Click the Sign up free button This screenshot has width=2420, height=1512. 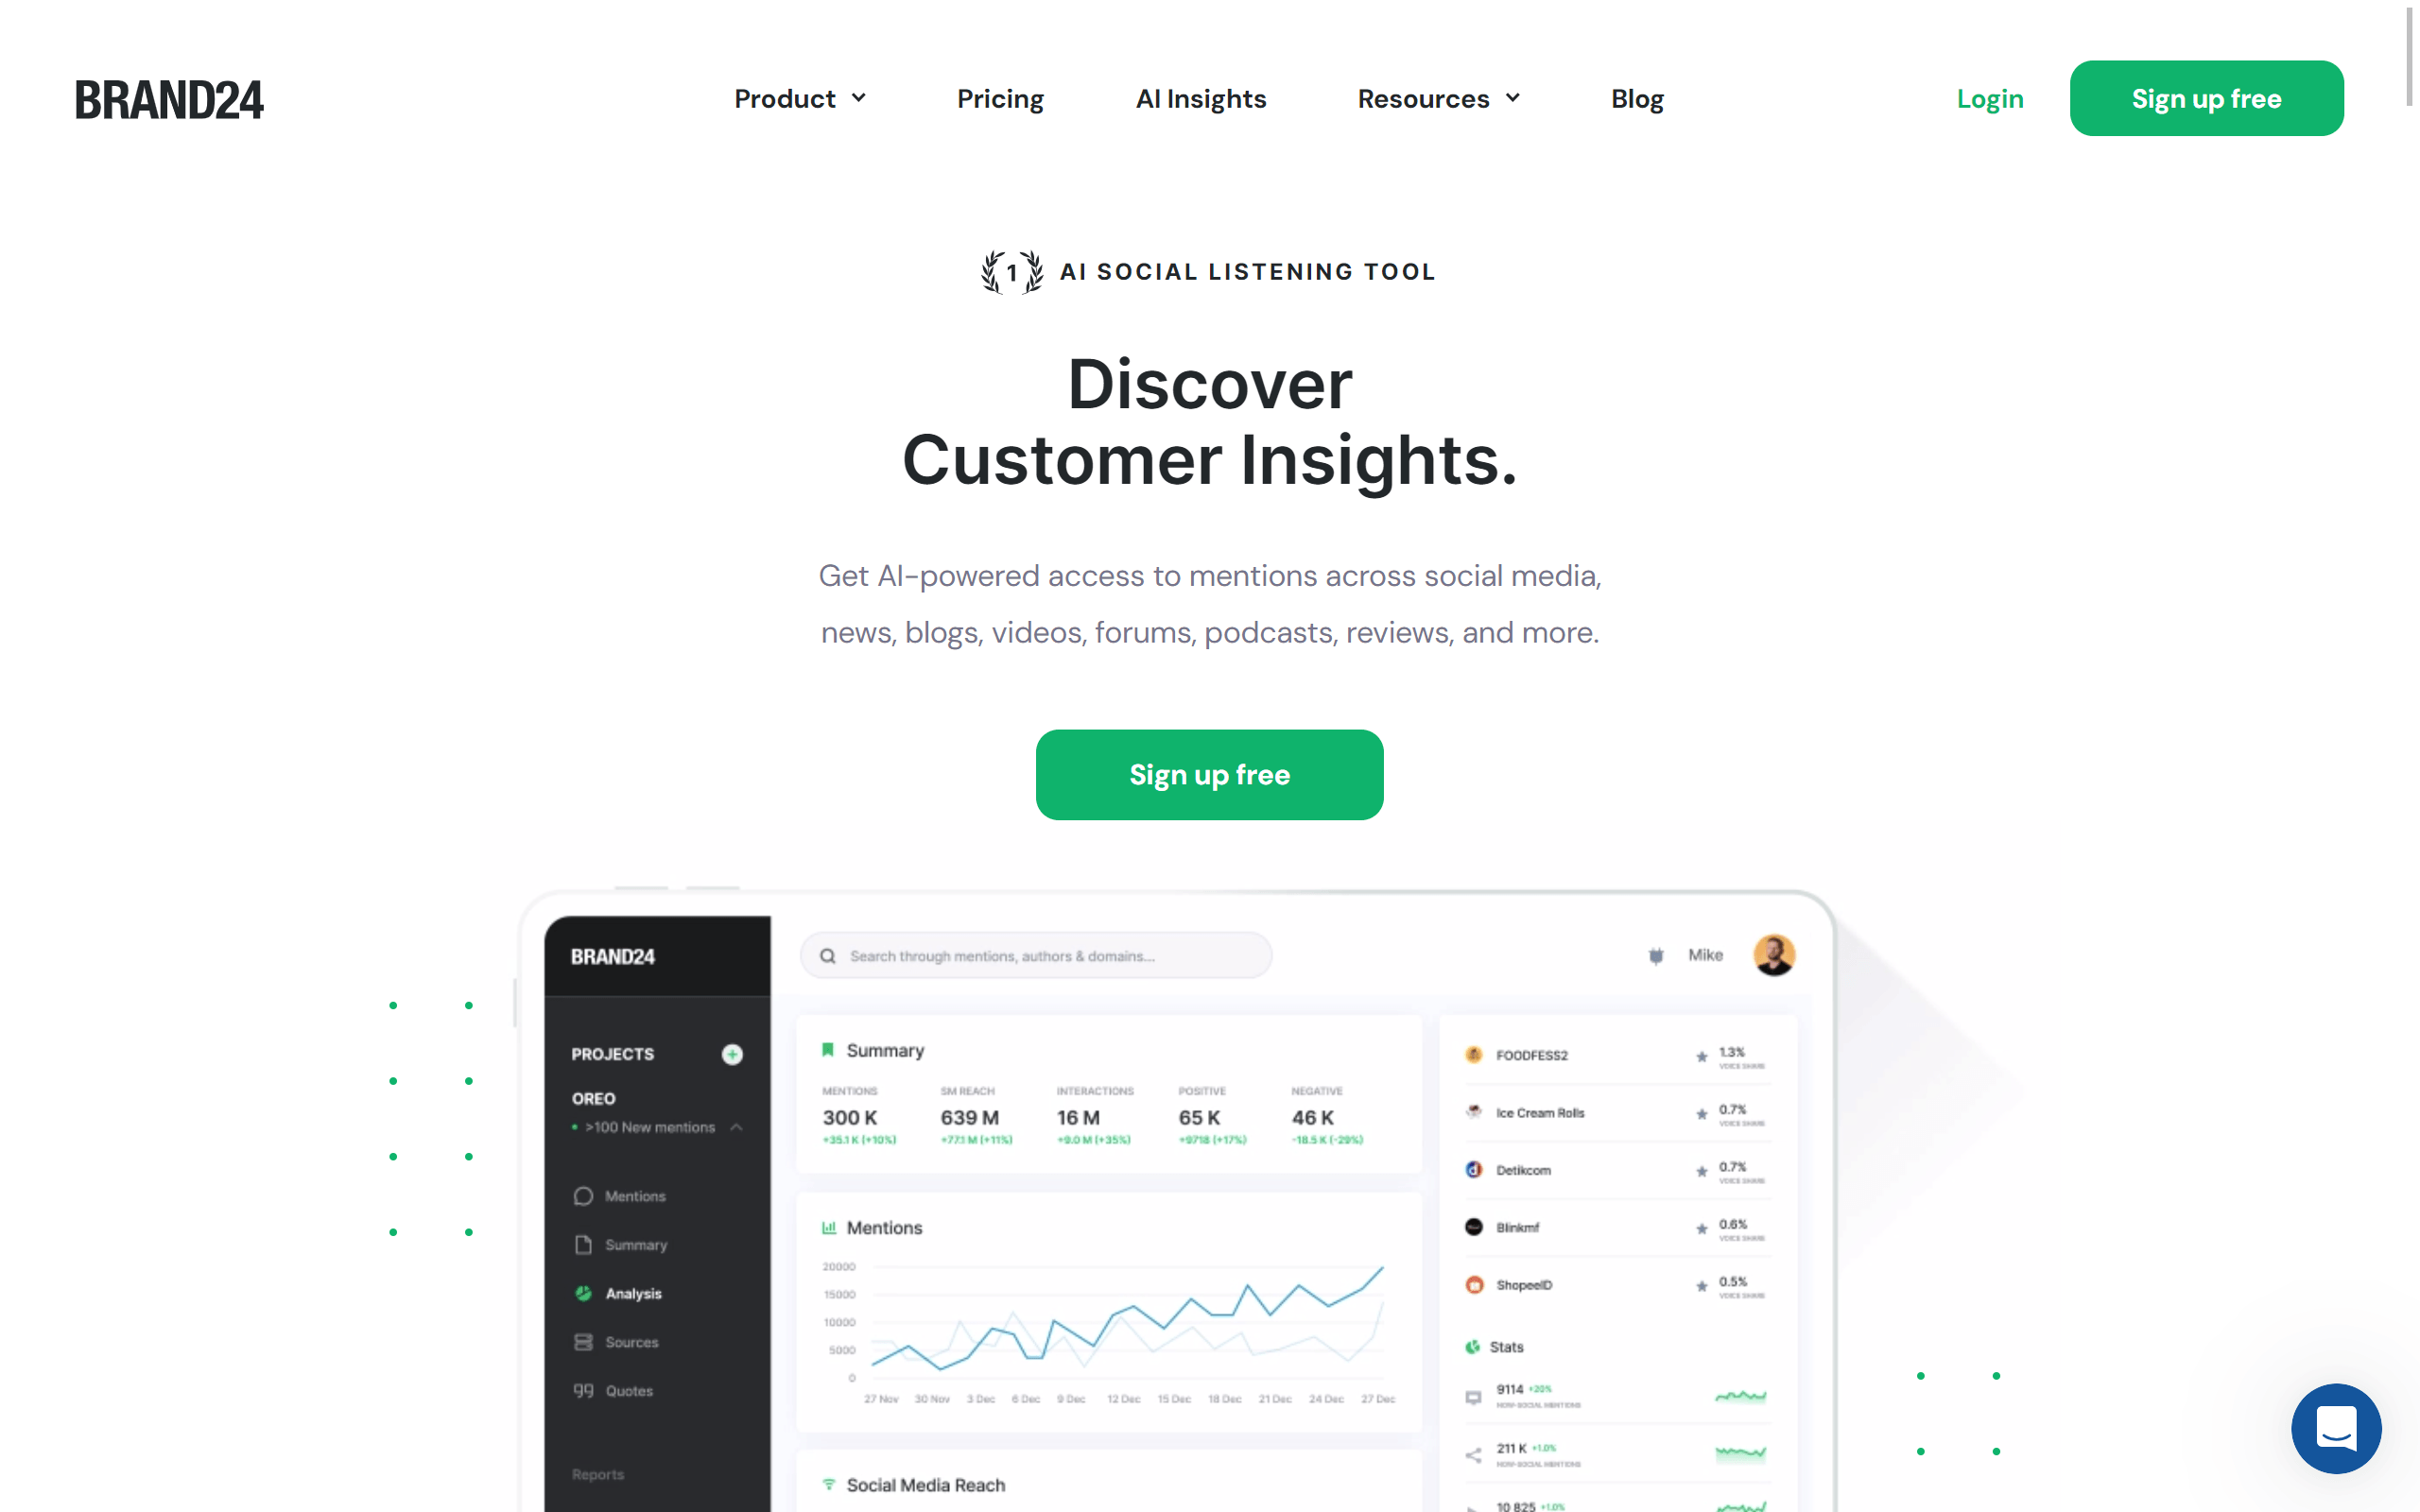[1209, 773]
